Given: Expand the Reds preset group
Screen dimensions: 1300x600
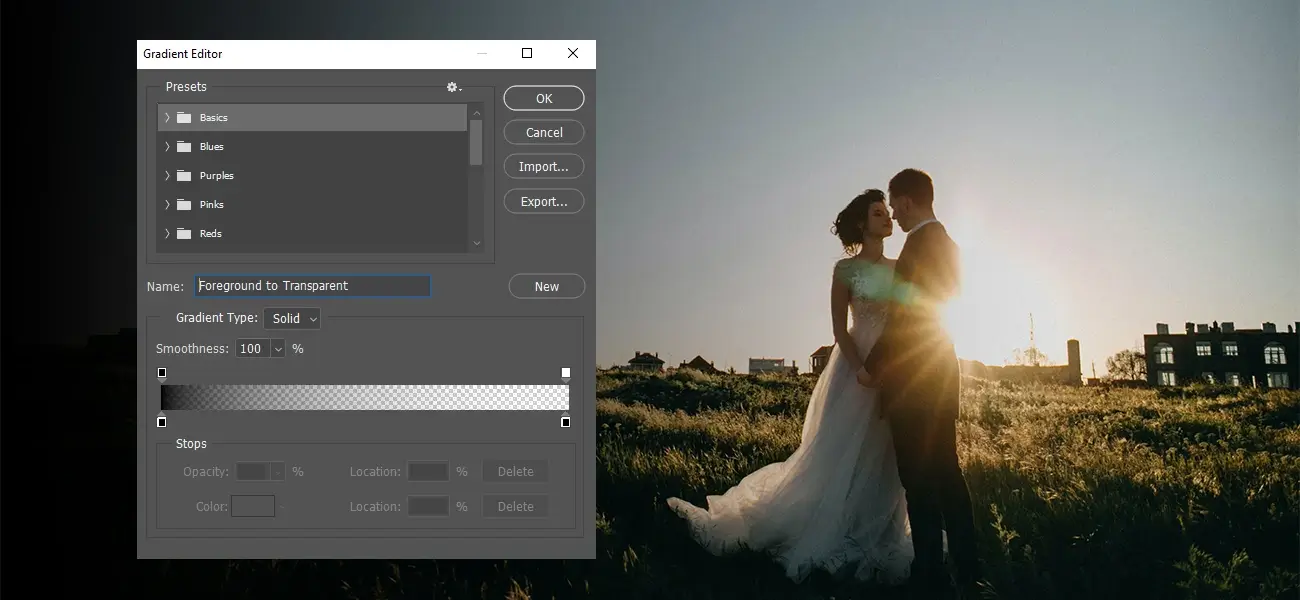Looking at the screenshot, I should [167, 233].
